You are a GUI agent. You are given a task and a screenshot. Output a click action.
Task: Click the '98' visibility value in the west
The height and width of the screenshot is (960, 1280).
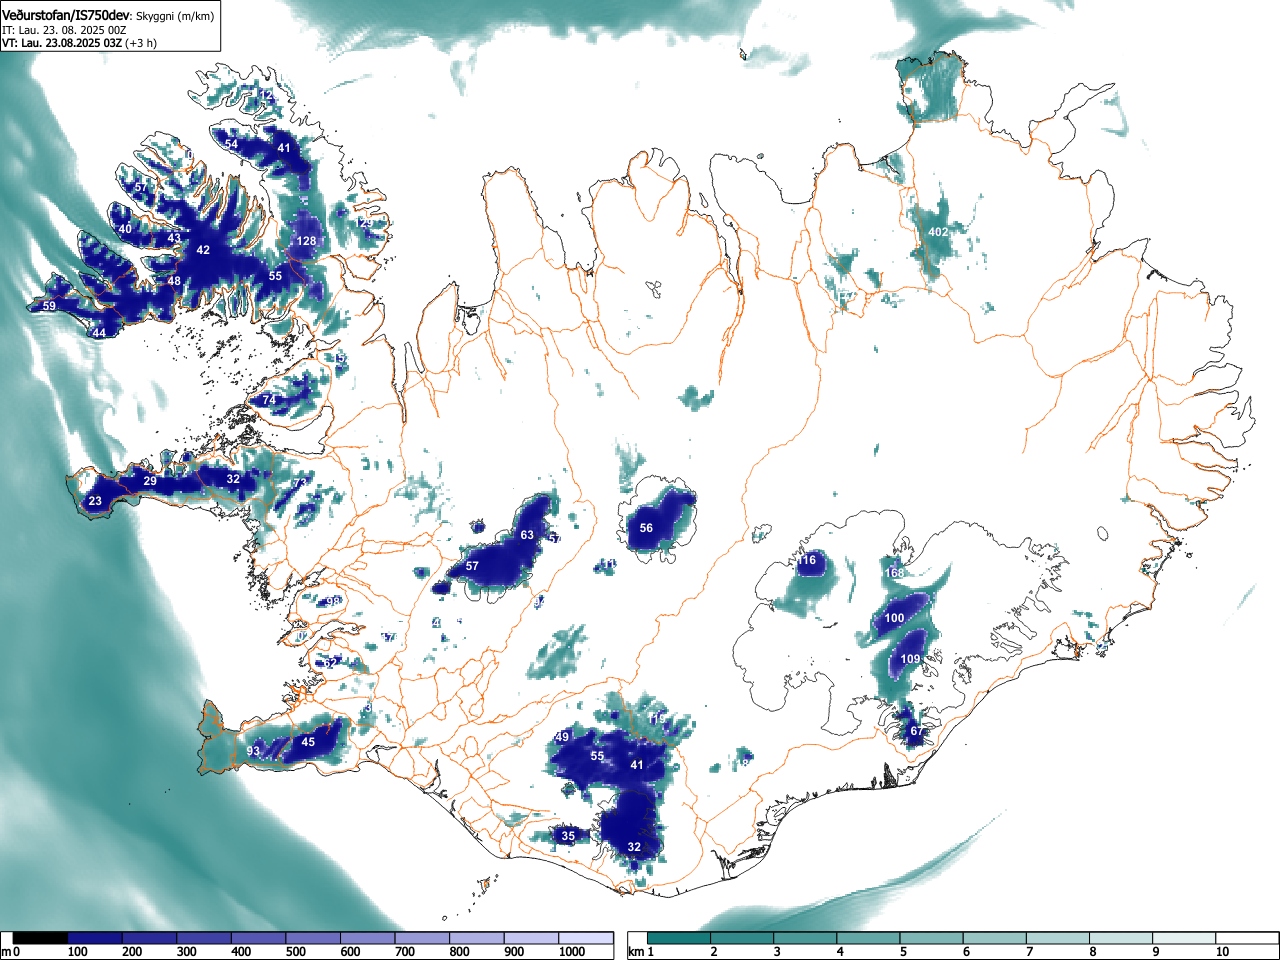[x=334, y=602]
